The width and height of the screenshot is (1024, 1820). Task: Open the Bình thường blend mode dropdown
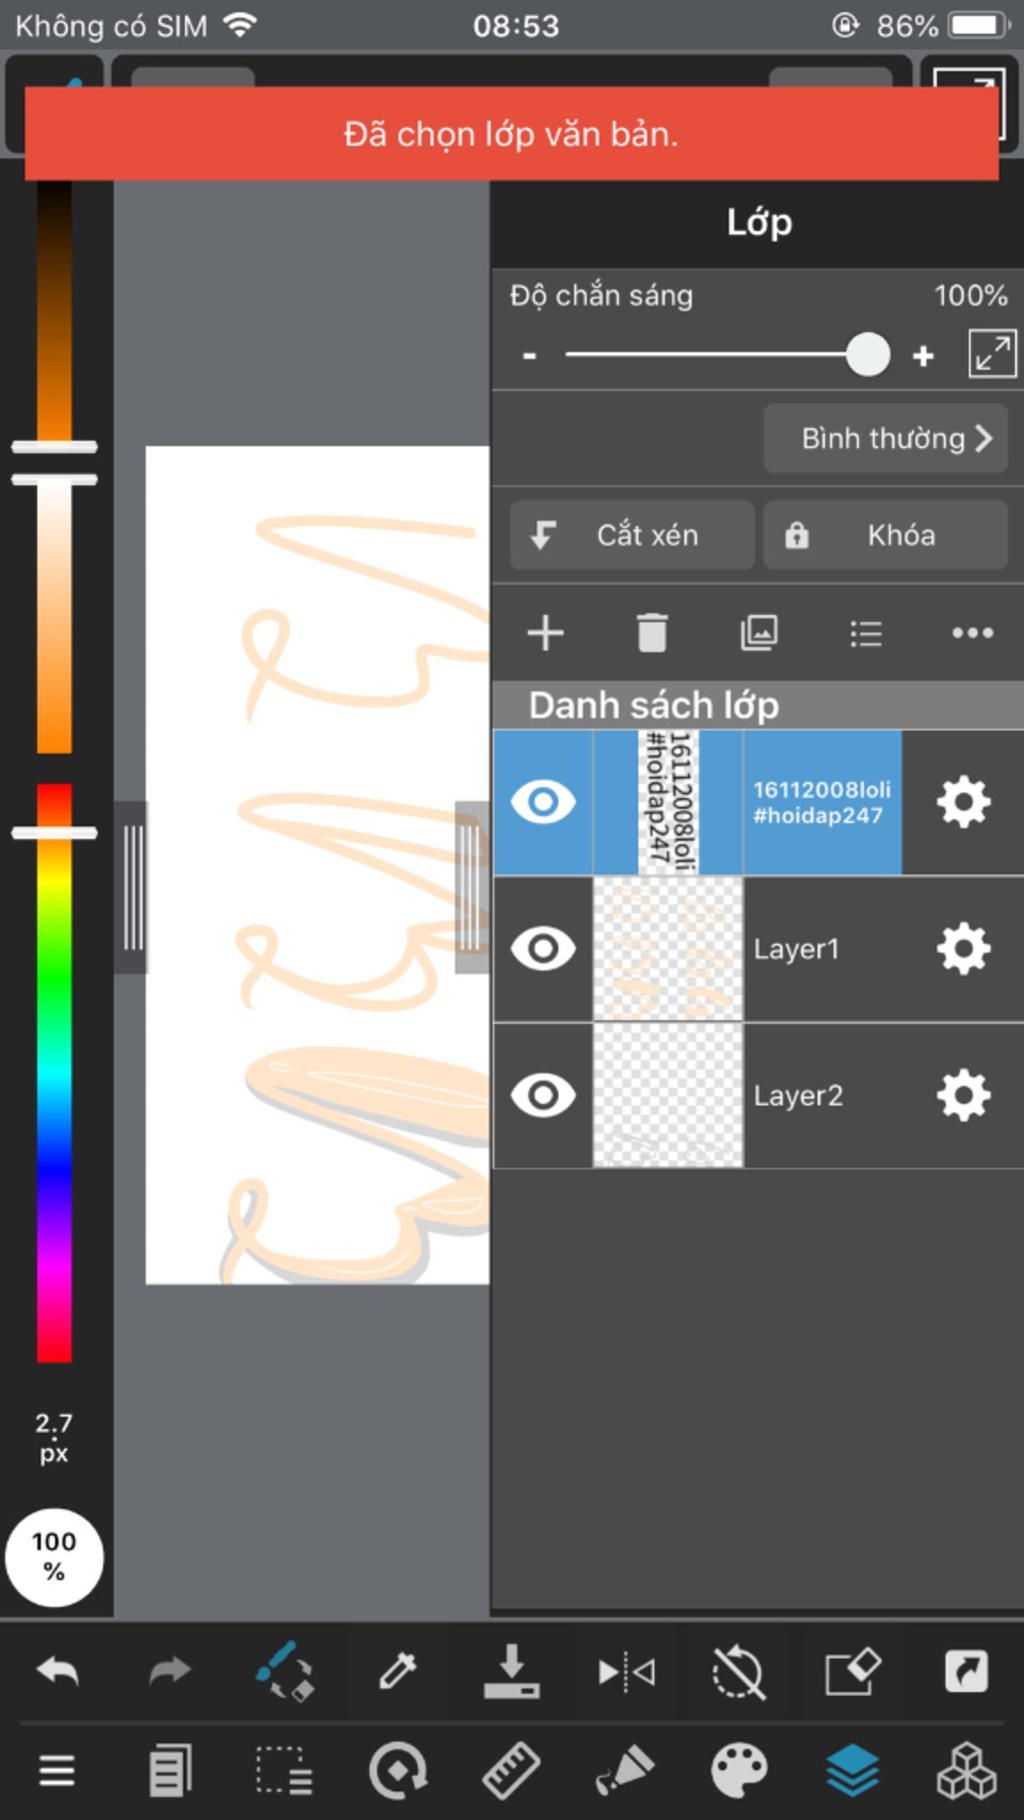point(885,438)
